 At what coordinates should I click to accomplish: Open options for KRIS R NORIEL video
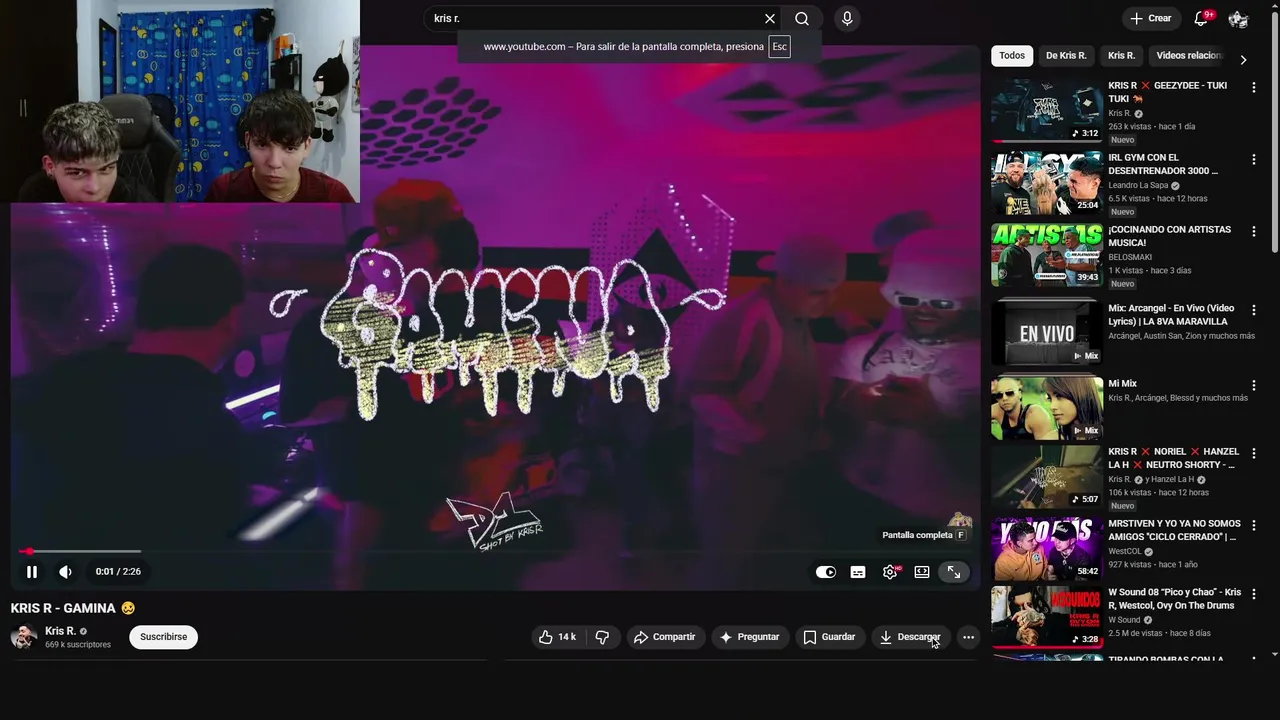coord(1253,454)
